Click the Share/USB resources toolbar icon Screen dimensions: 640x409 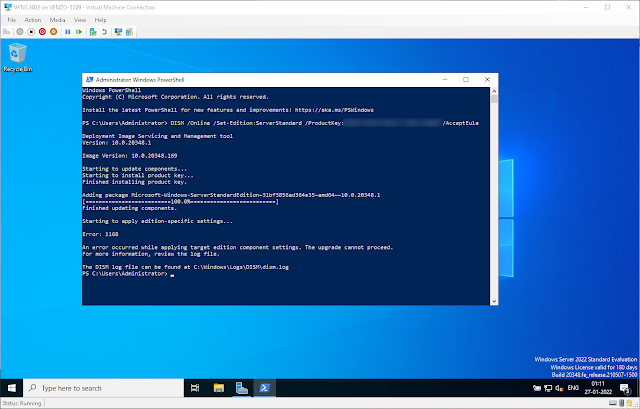[129, 32]
